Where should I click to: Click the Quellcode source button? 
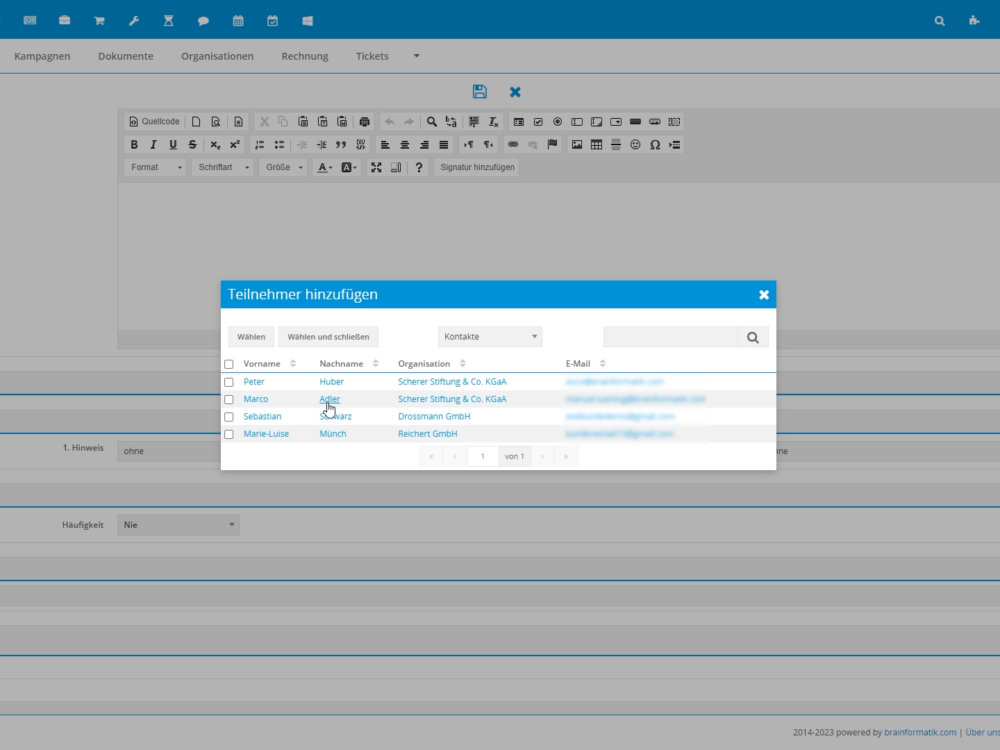(154, 122)
